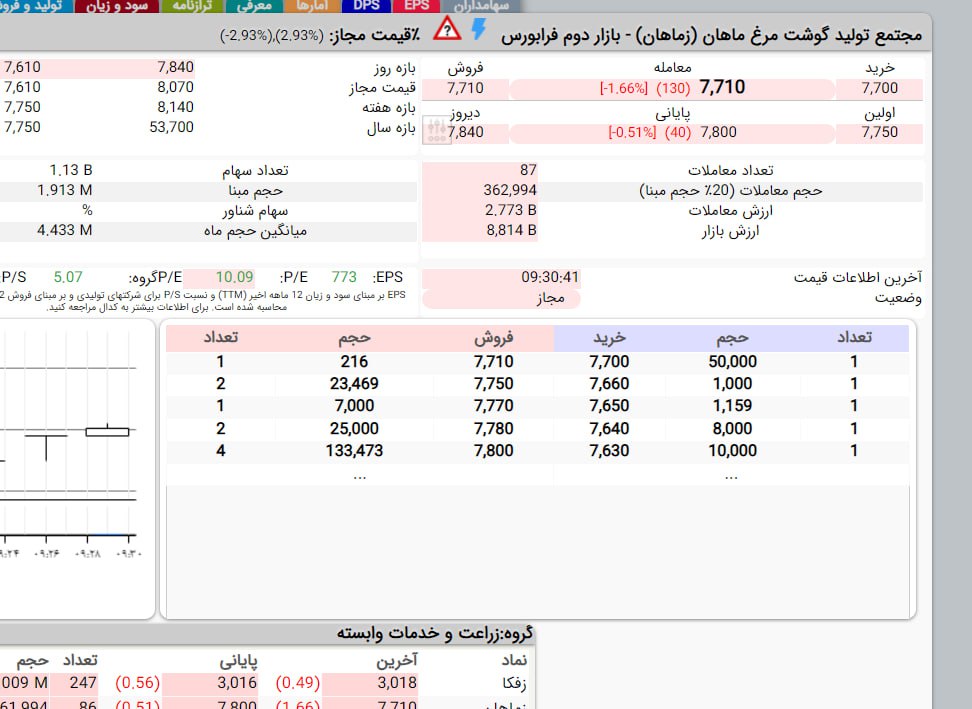Screen dimensions: 972x709
Task: Click the خرید column header in order book
Action: click(609, 338)
